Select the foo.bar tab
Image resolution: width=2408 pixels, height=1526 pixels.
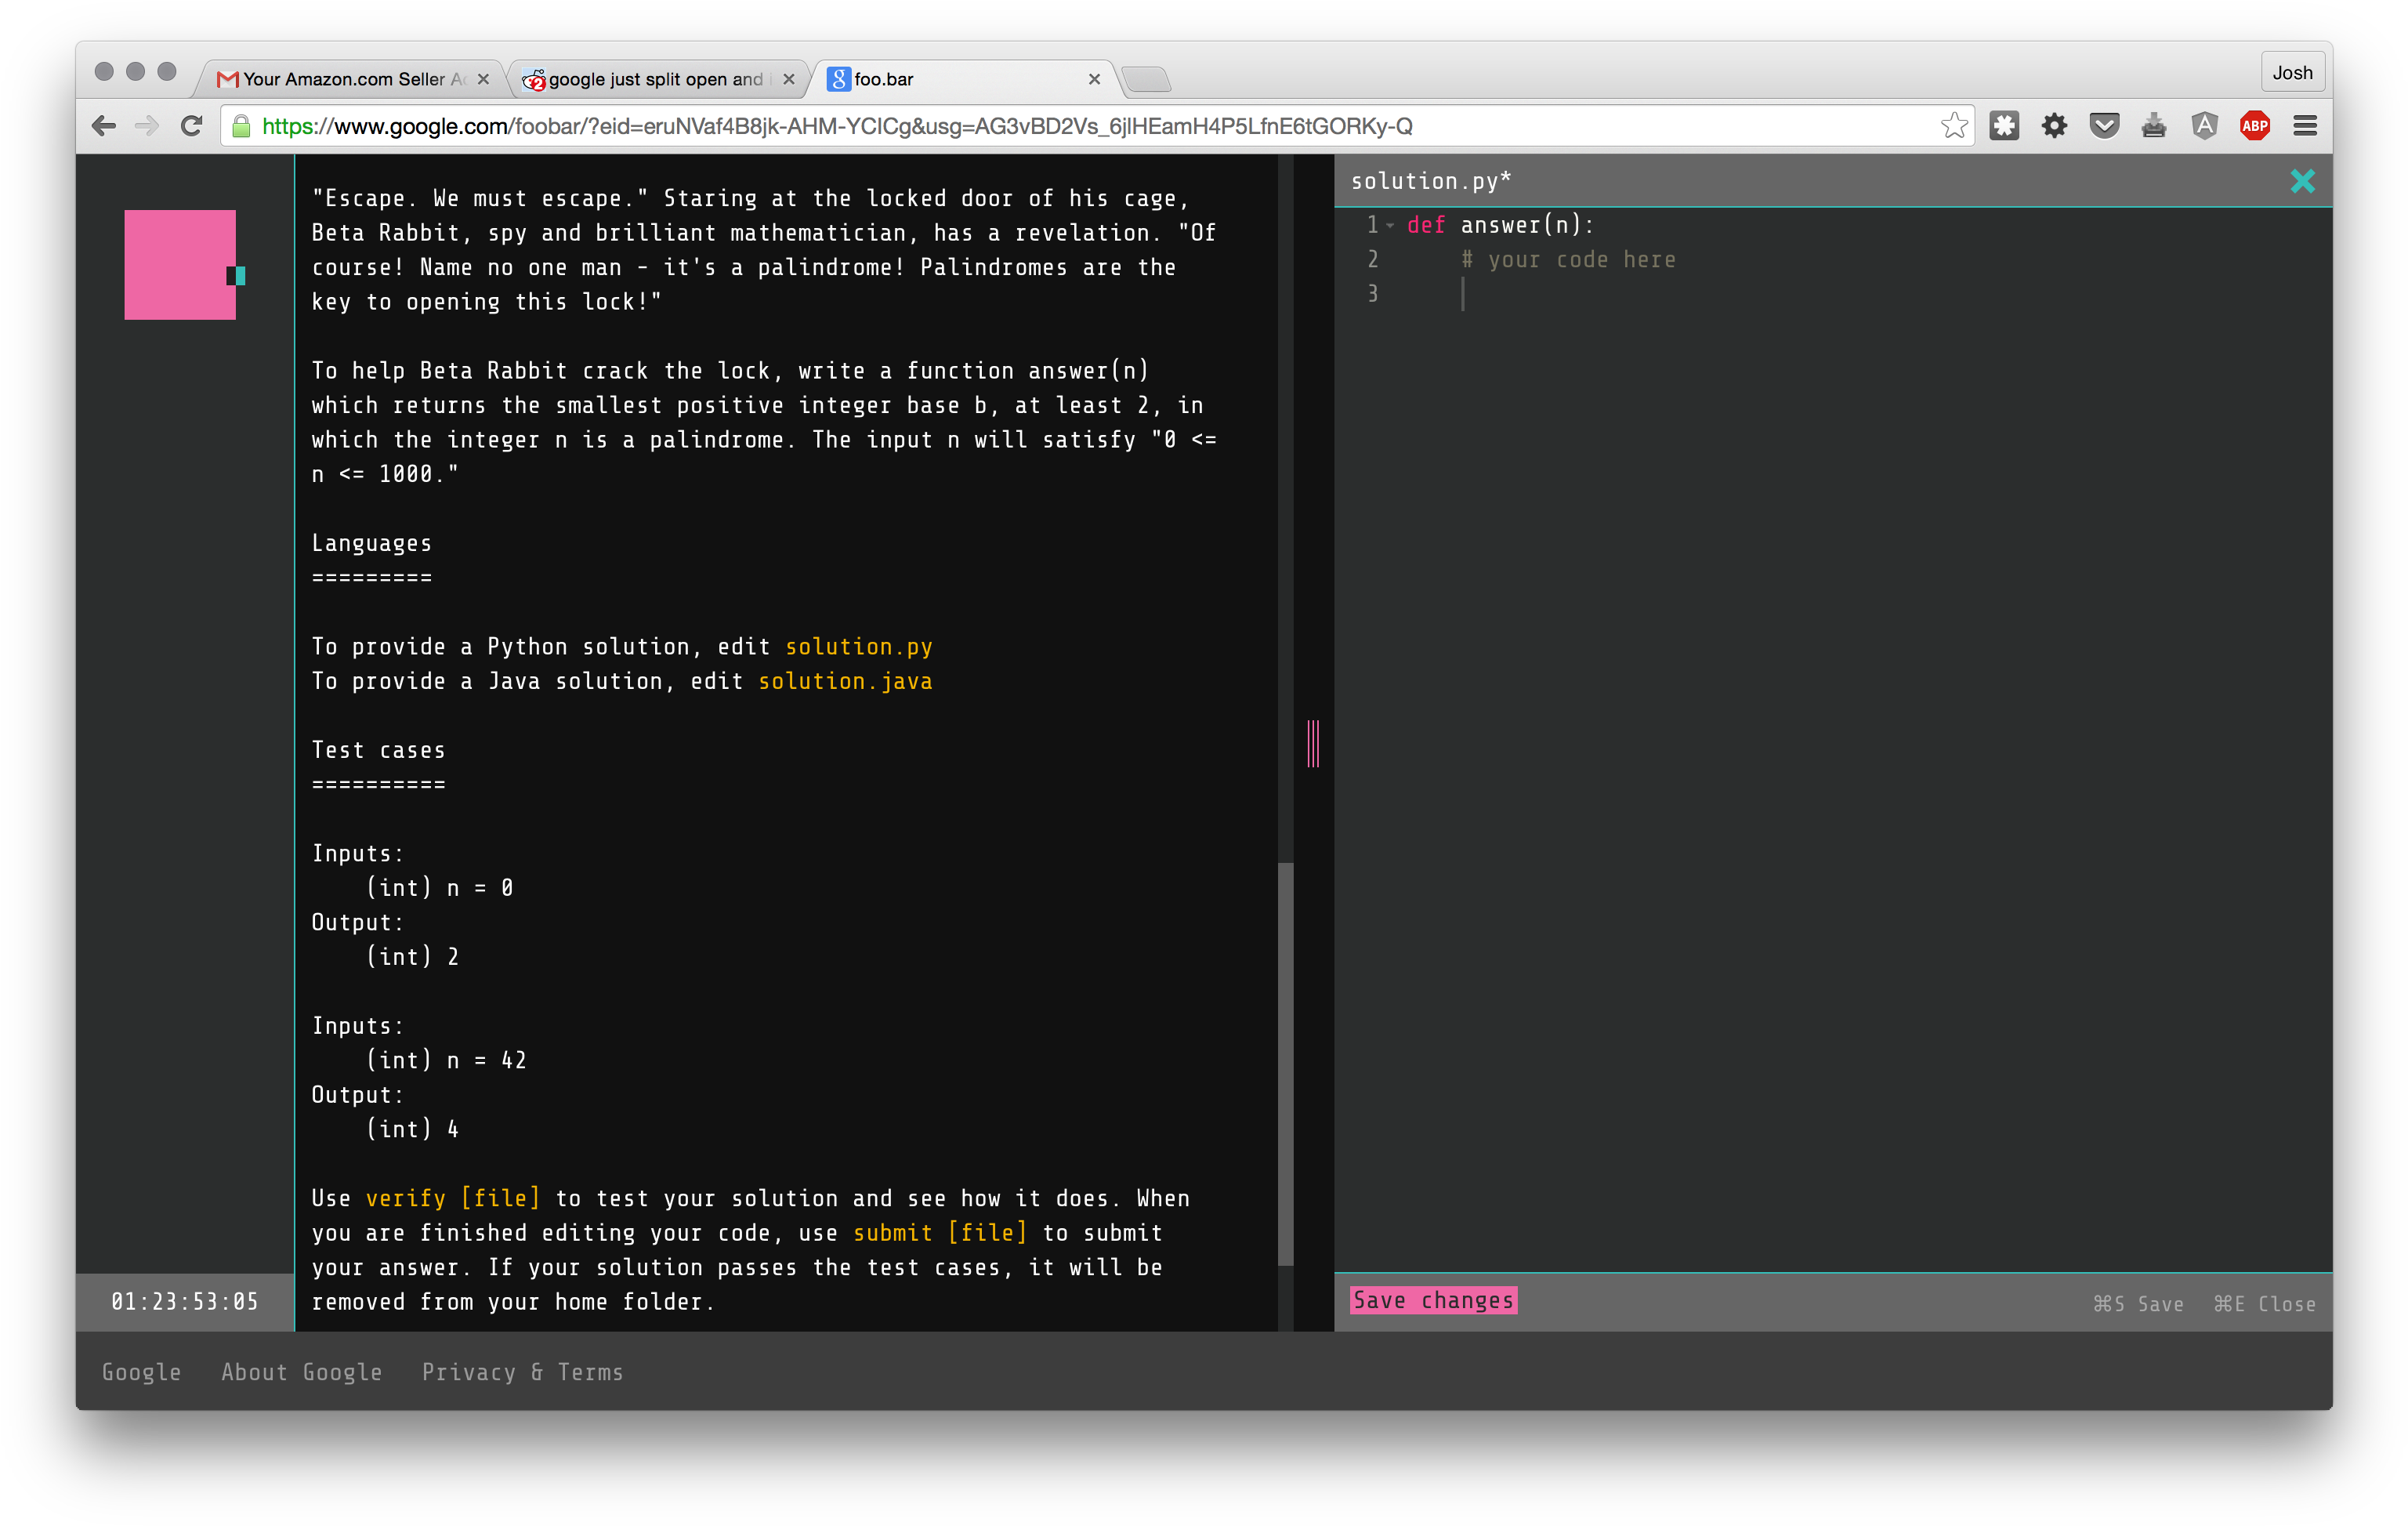[x=965, y=79]
